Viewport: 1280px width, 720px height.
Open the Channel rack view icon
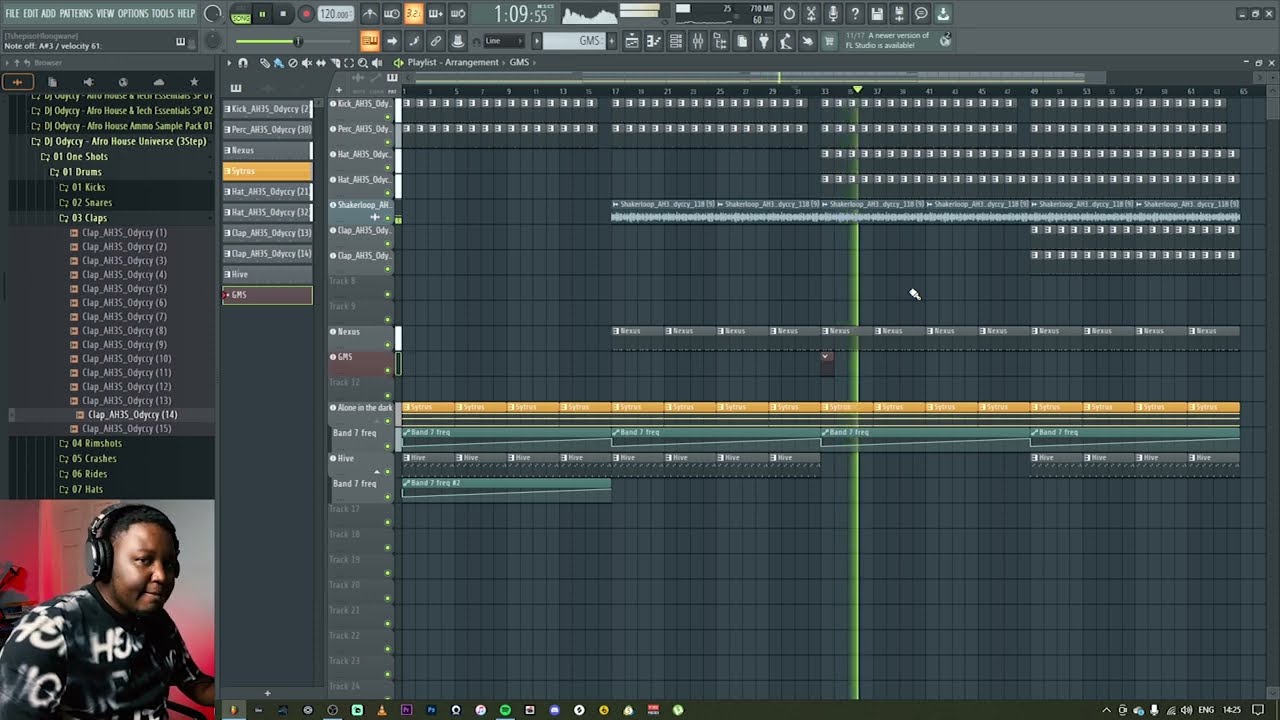(x=676, y=41)
